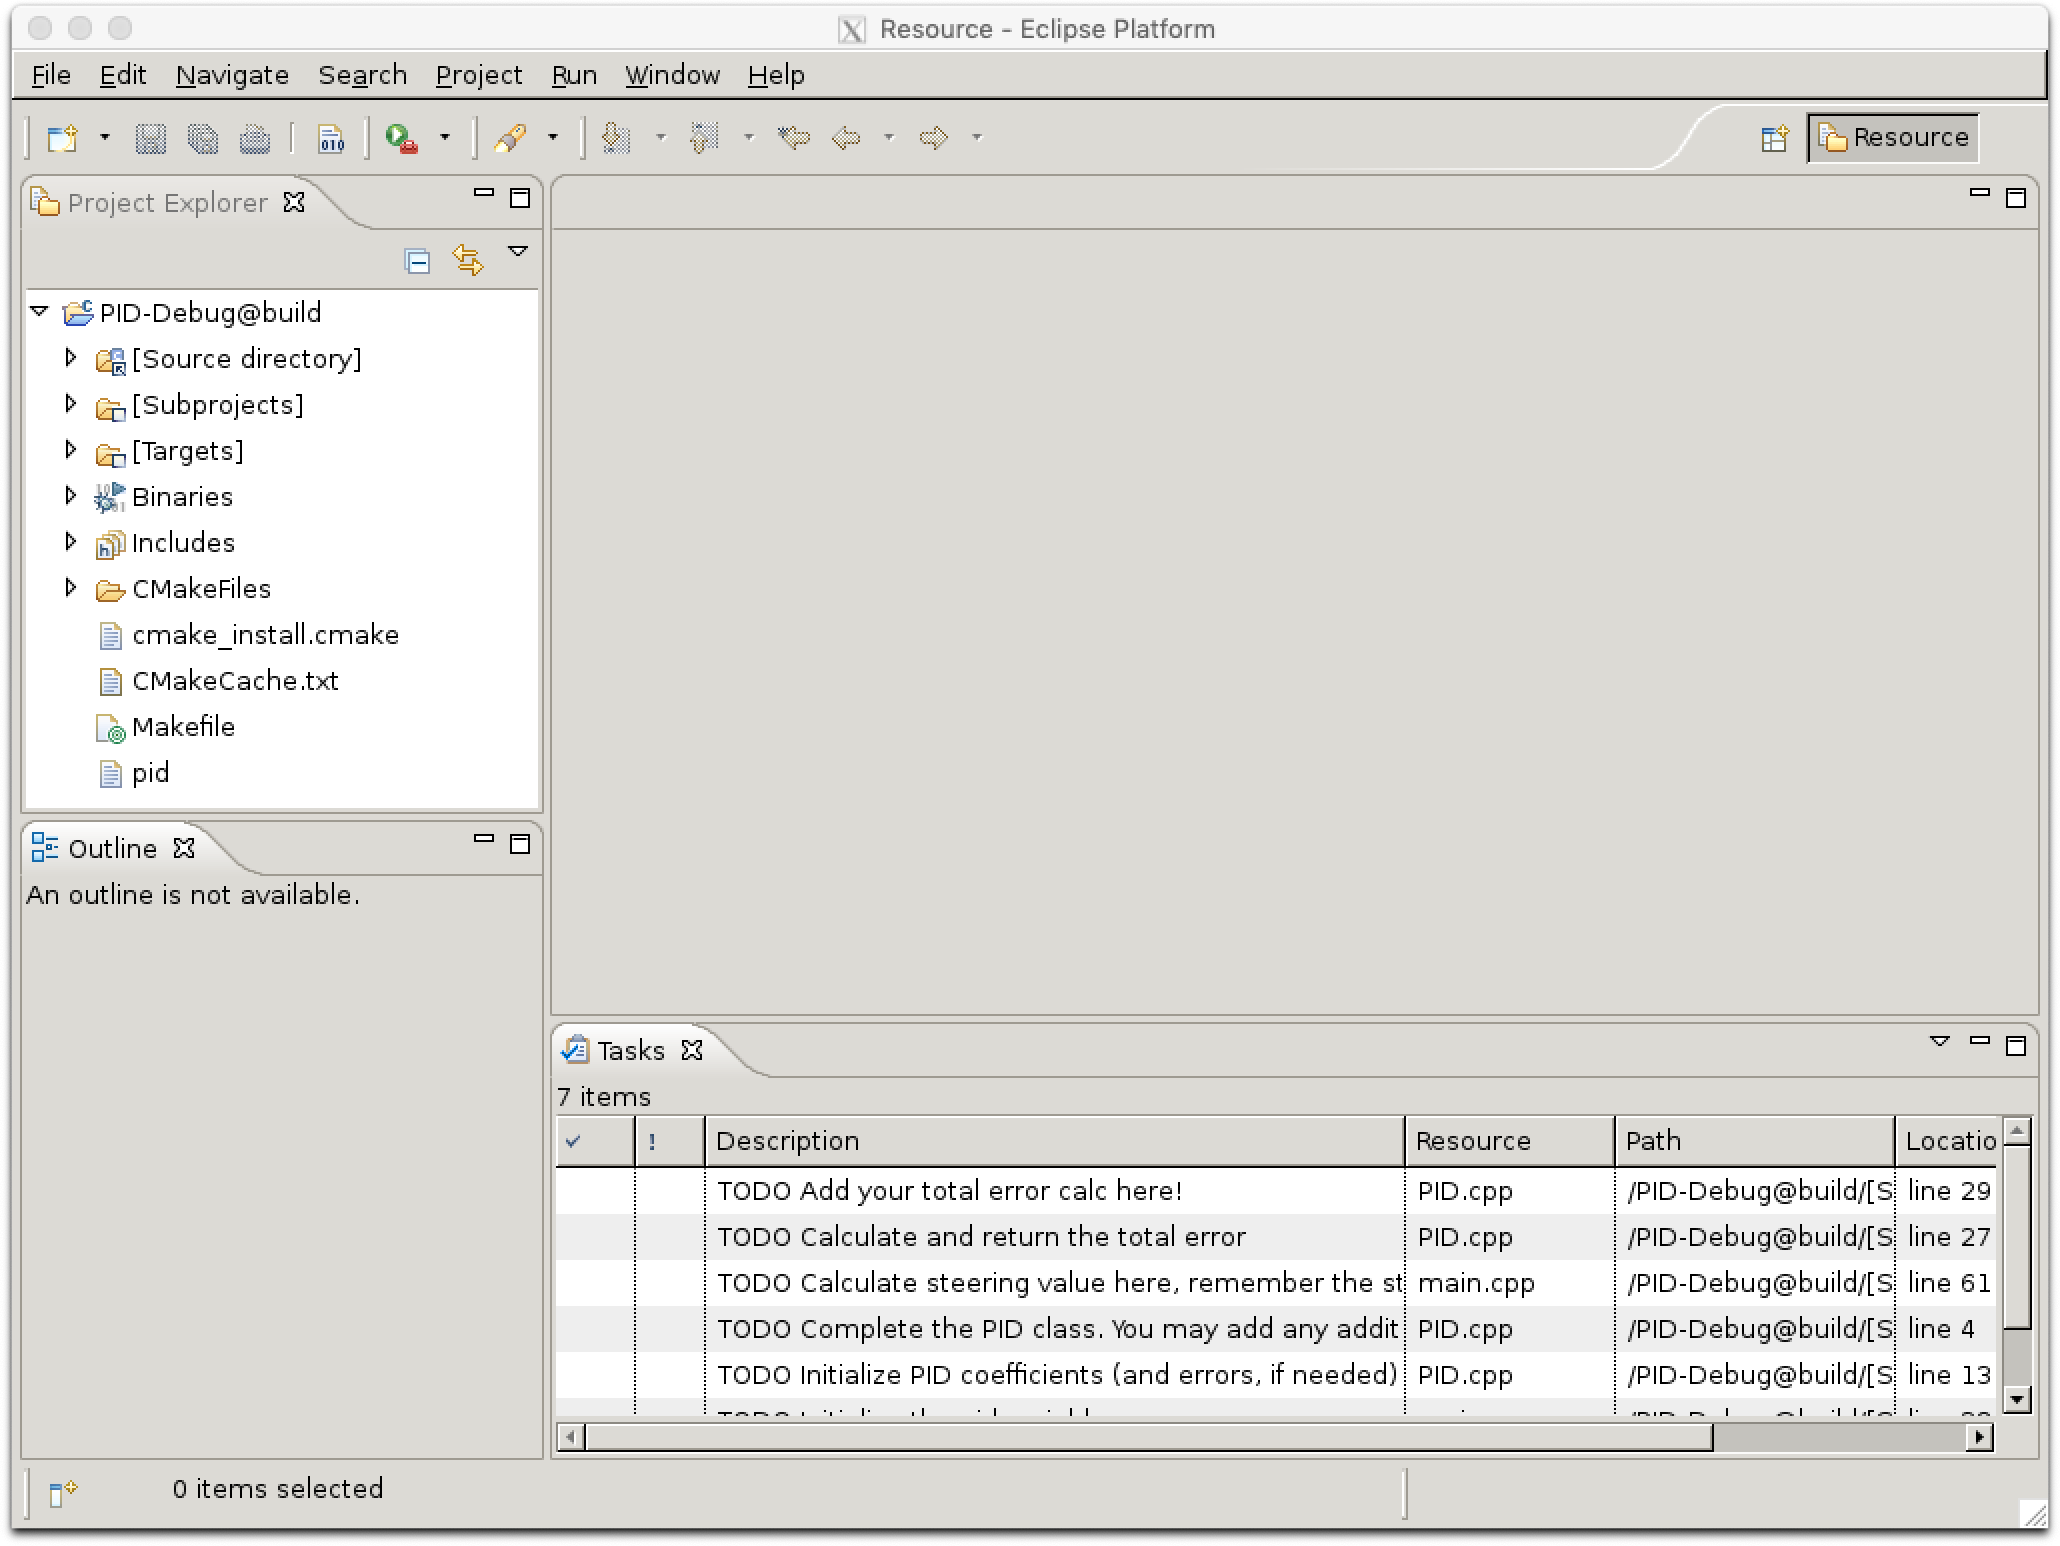Click the External Tools run icon

pyautogui.click(x=402, y=138)
